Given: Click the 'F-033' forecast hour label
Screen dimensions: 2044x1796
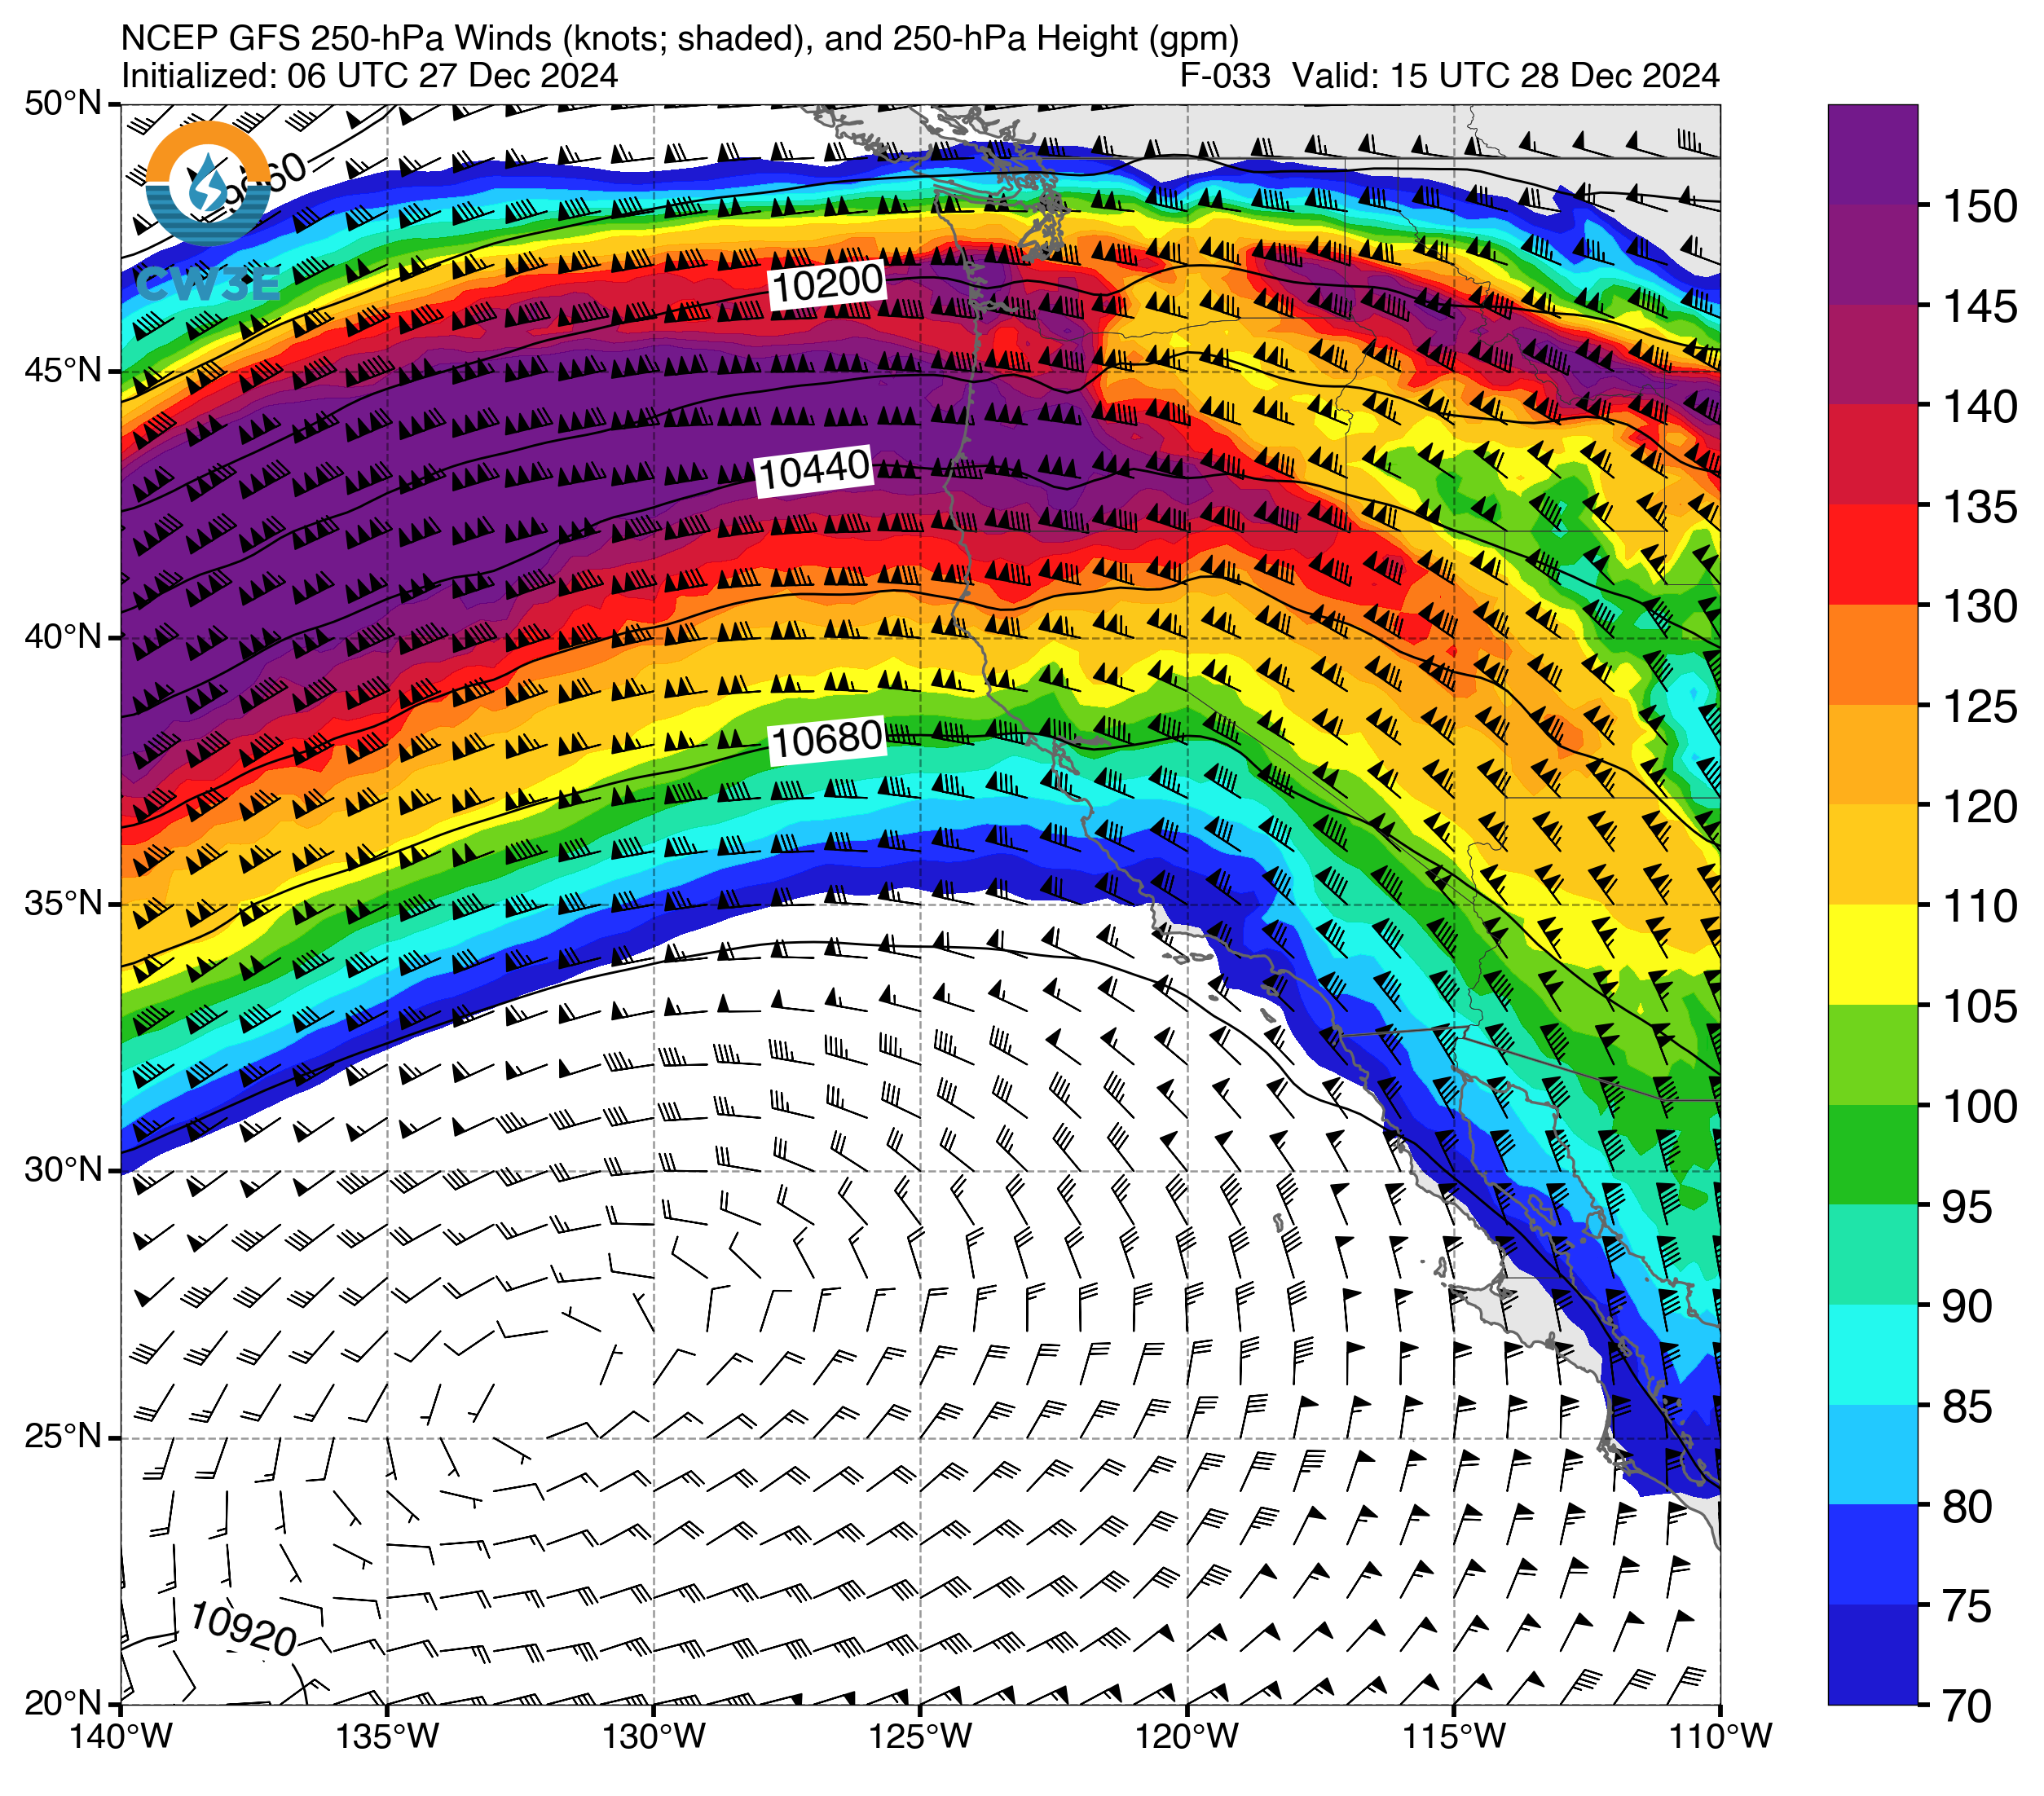Looking at the screenshot, I should (x=1225, y=76).
